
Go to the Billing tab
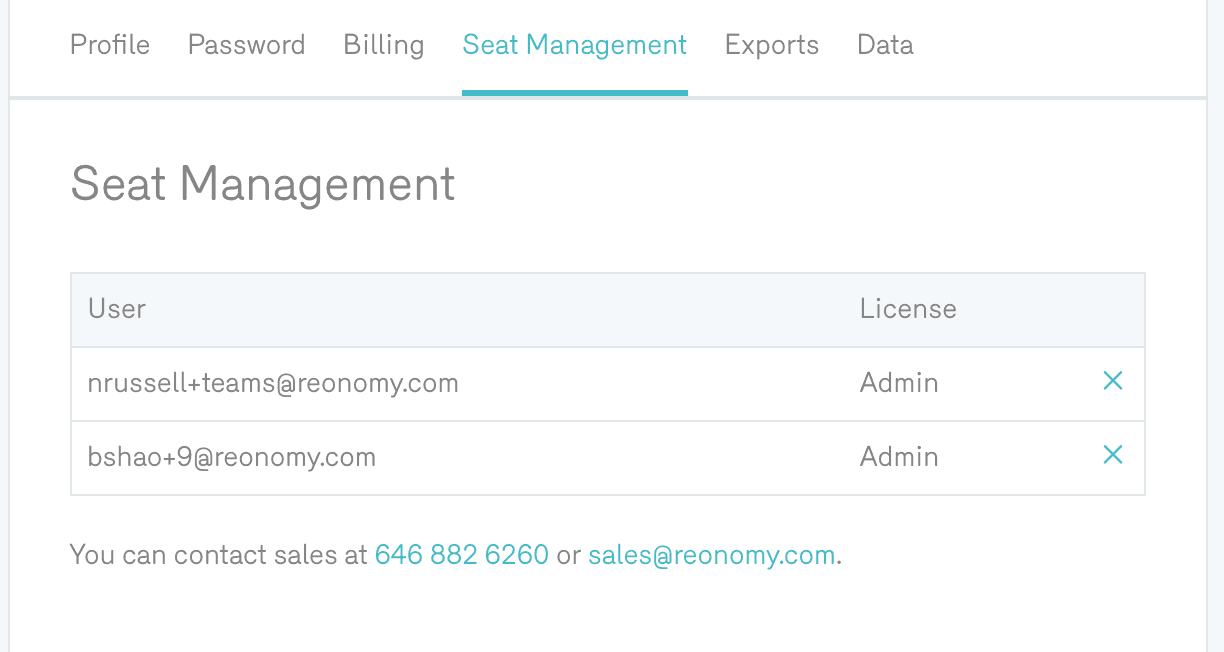[383, 45]
